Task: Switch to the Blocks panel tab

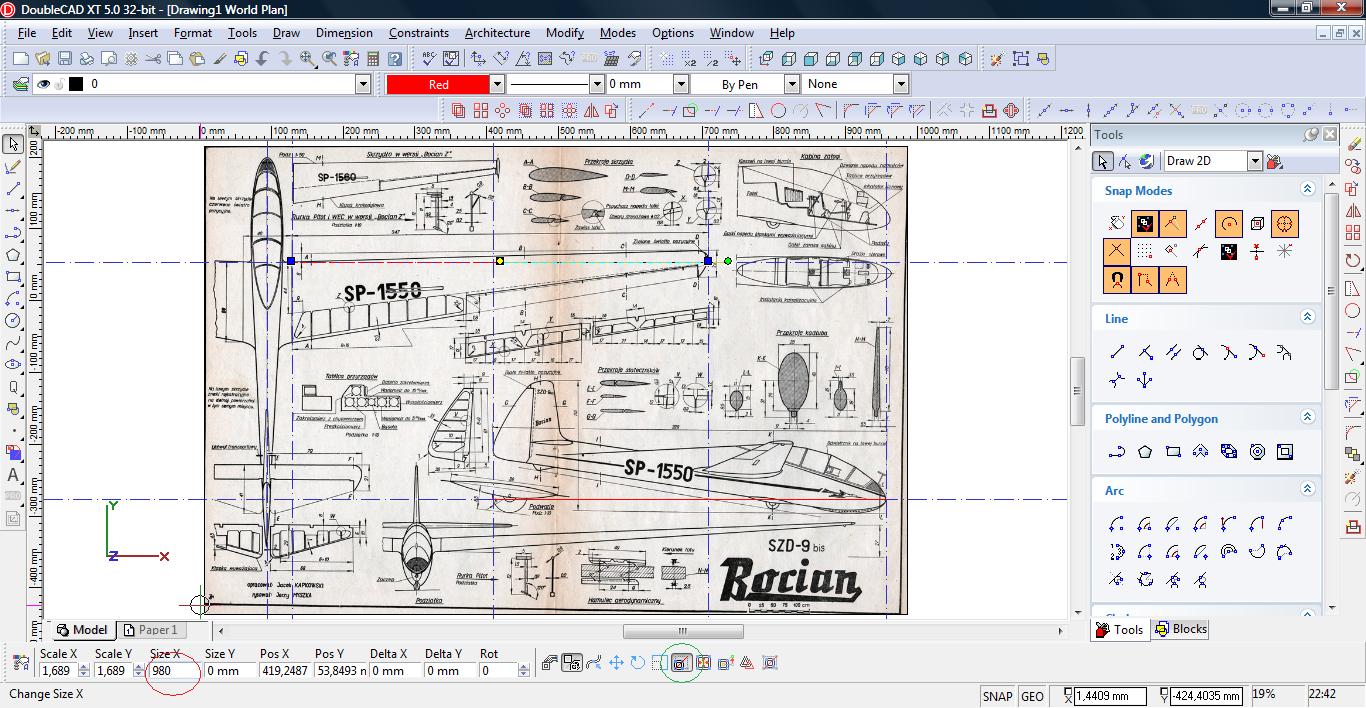Action: [x=1181, y=629]
